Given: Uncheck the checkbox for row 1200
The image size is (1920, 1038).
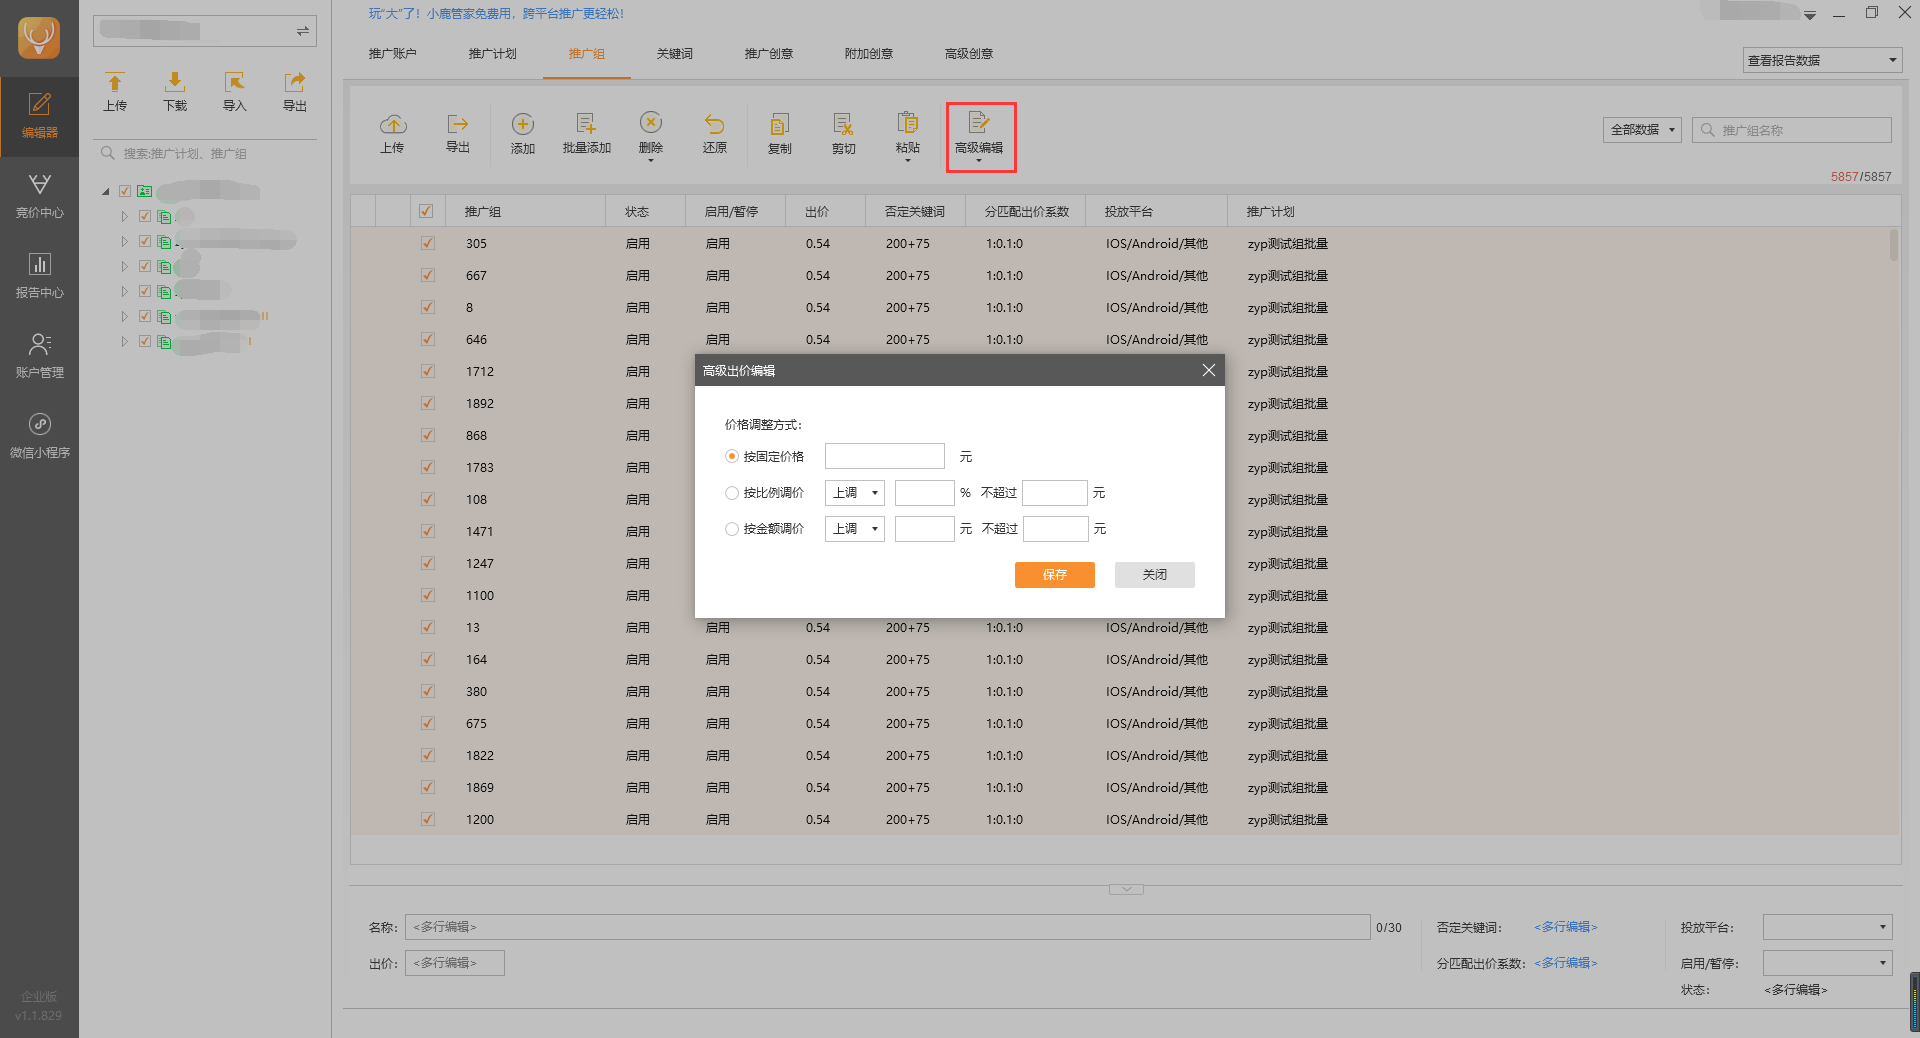Looking at the screenshot, I should [428, 819].
